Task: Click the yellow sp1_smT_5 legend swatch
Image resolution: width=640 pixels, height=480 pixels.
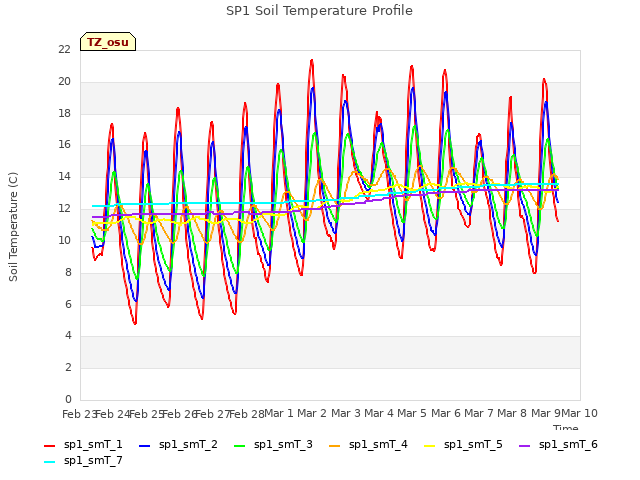Action: pyautogui.click(x=429, y=446)
